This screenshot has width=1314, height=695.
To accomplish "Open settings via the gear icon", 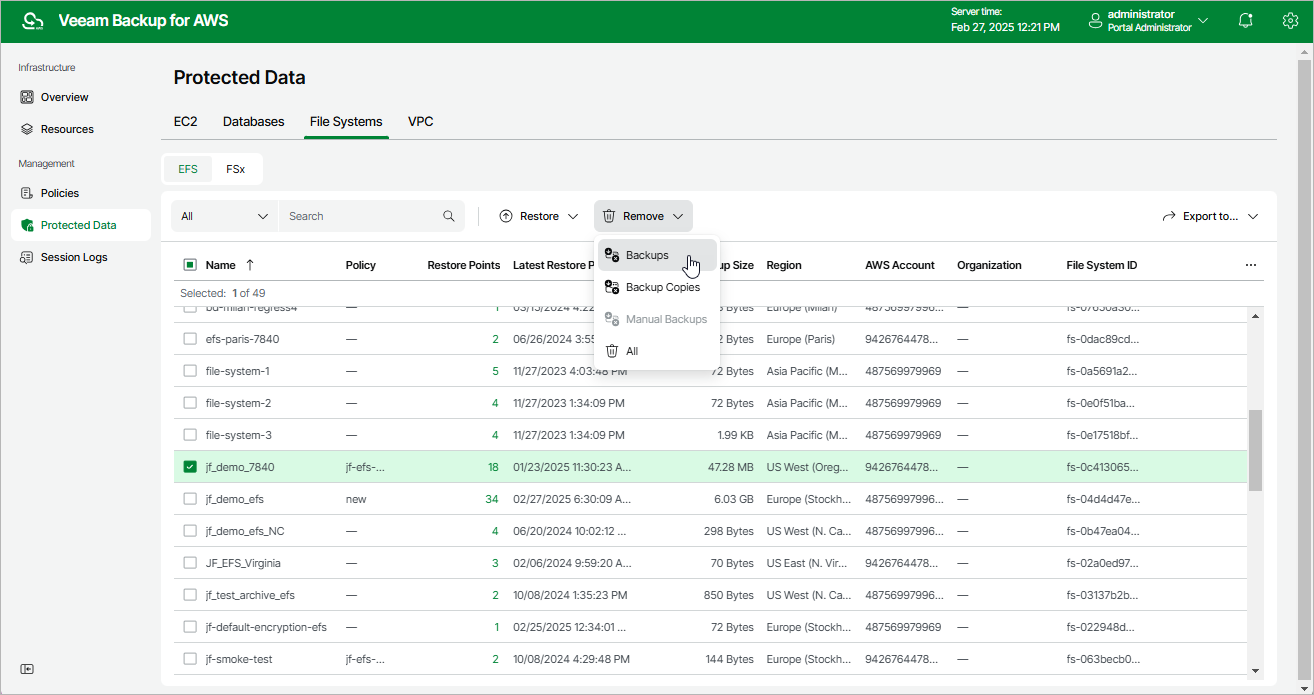I will click(x=1290, y=21).
